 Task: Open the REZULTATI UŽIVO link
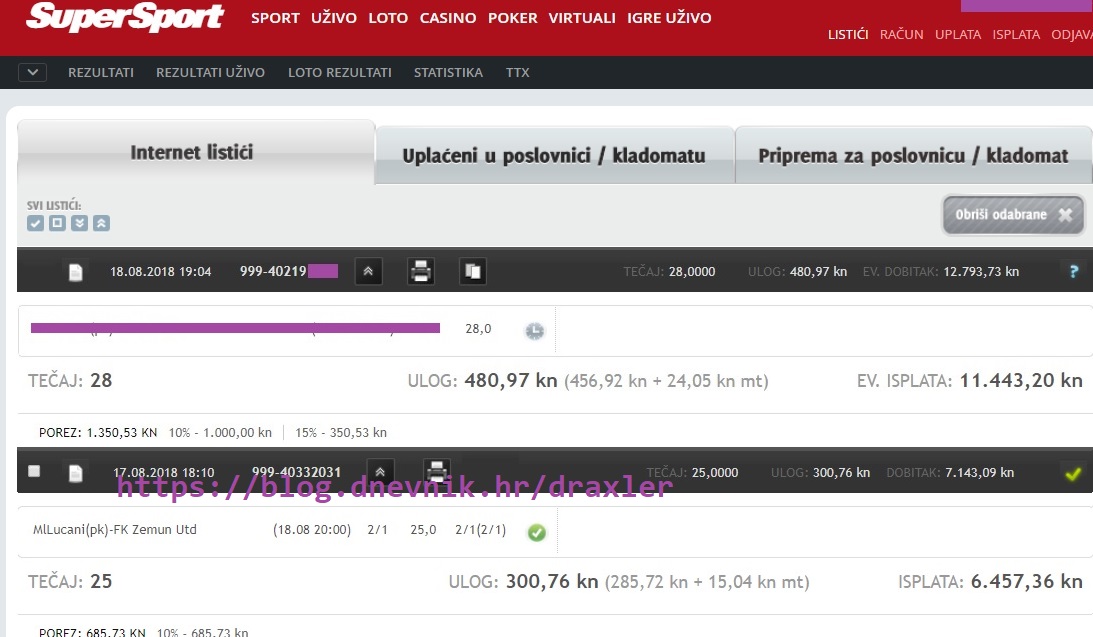click(210, 72)
